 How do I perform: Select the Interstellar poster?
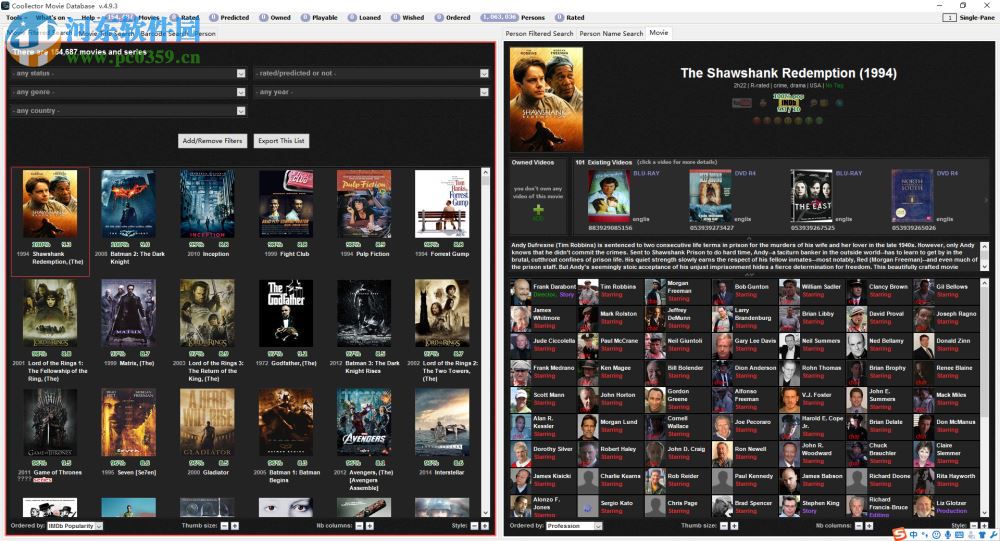click(x=442, y=422)
